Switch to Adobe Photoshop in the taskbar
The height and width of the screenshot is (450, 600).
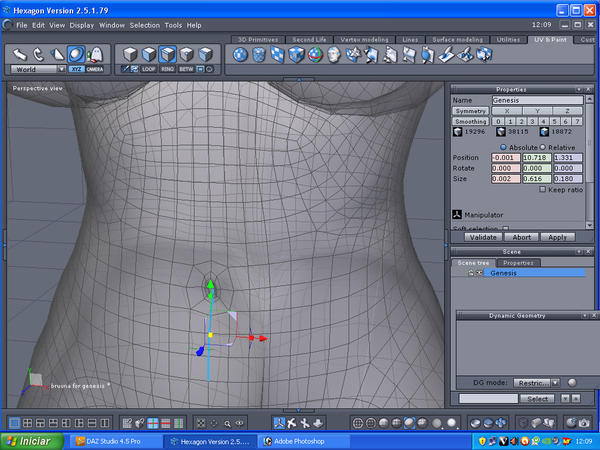[297, 440]
